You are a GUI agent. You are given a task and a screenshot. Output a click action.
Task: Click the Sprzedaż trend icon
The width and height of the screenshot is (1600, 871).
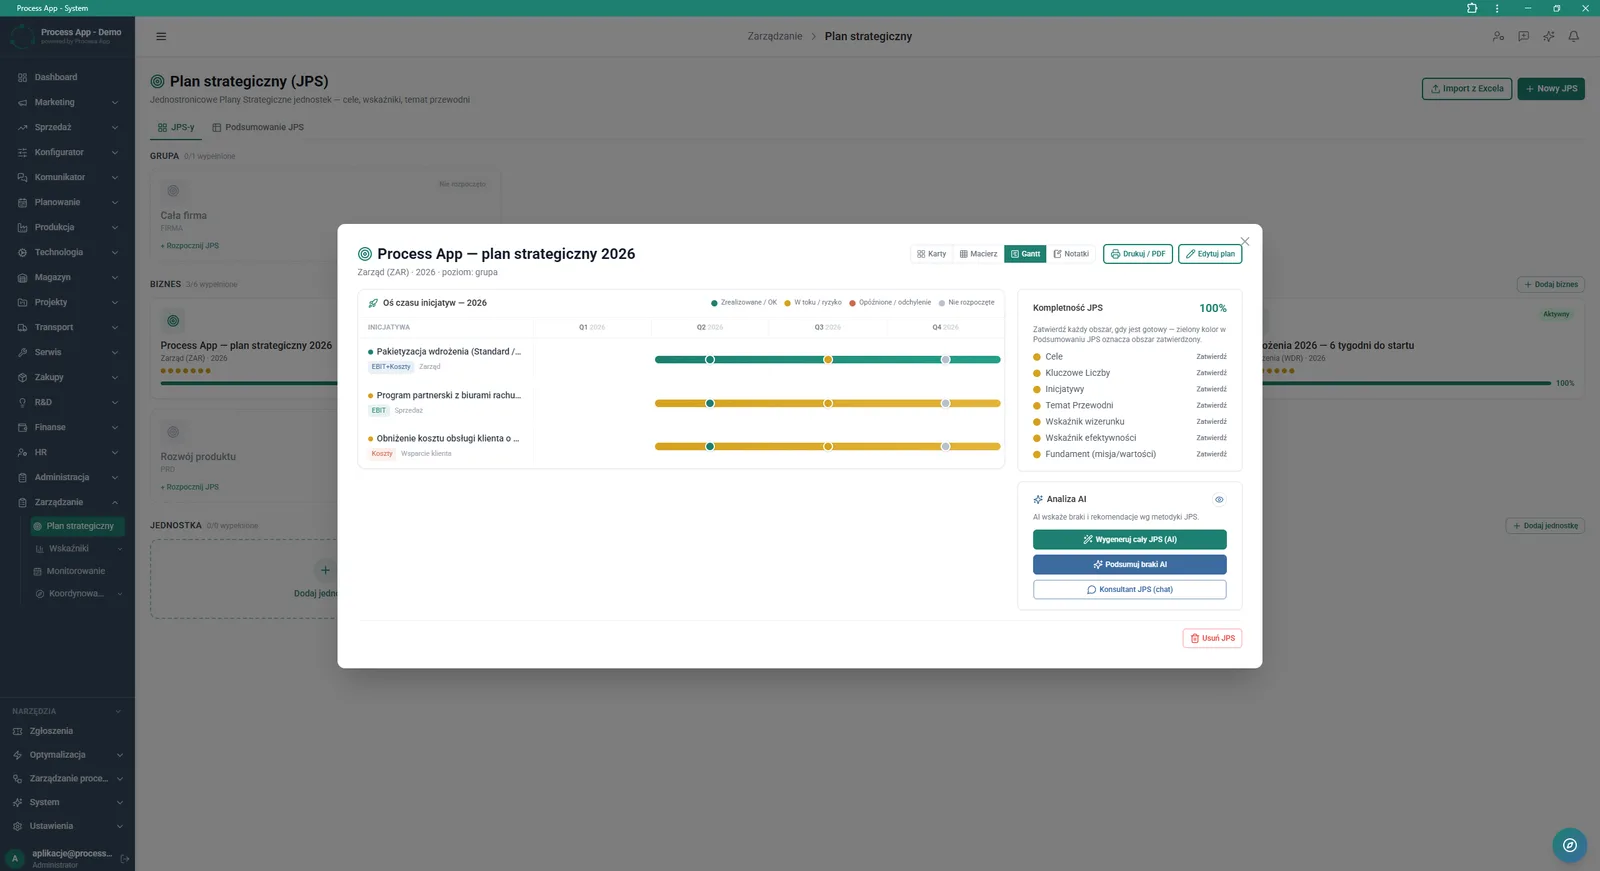(22, 127)
